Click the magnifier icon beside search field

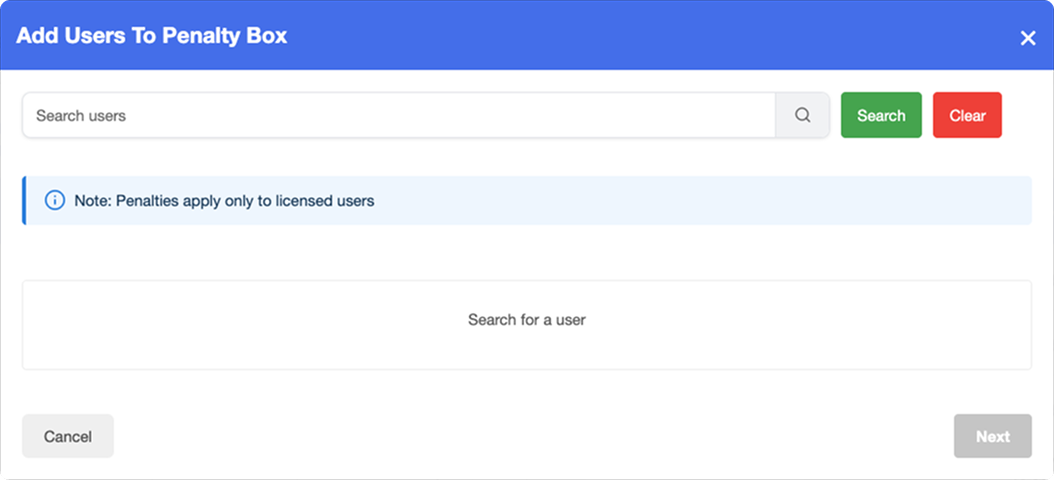(x=803, y=115)
